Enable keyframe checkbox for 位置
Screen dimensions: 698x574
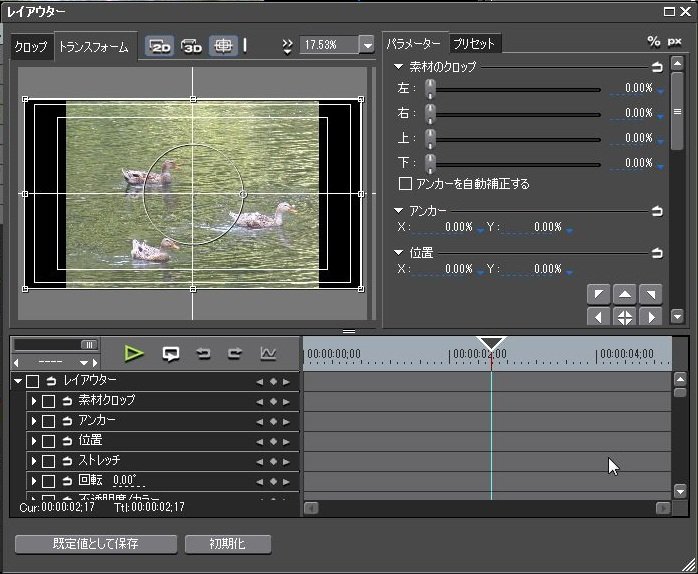coord(48,441)
